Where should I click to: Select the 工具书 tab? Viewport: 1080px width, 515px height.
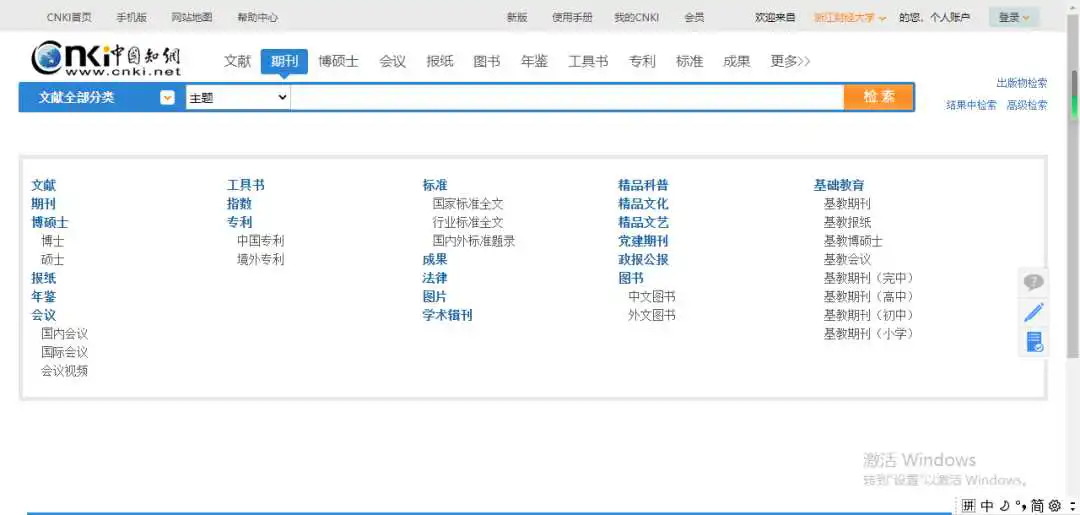(x=588, y=61)
